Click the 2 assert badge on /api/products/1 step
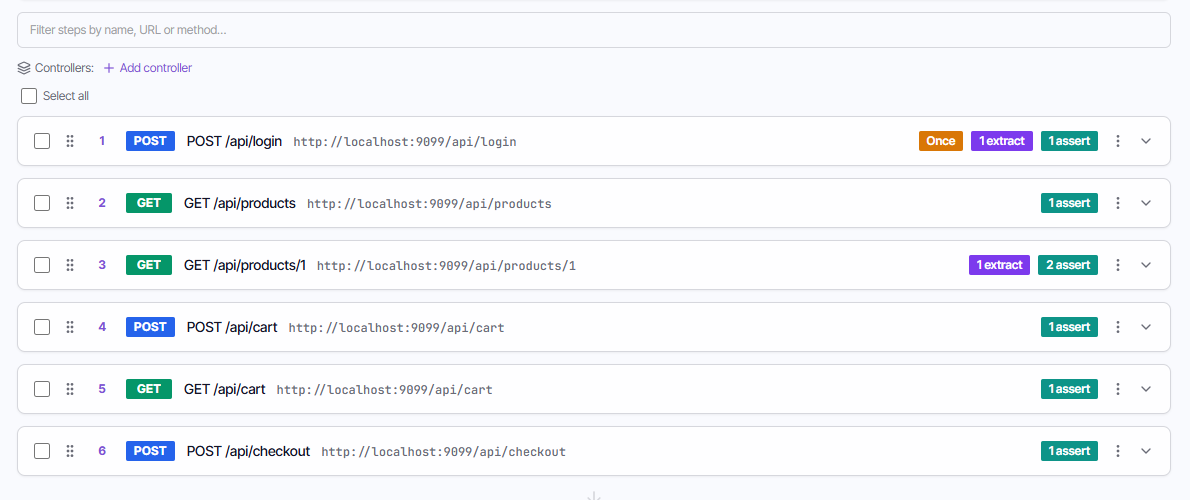Image resolution: width=1190 pixels, height=500 pixels. [1068, 266]
